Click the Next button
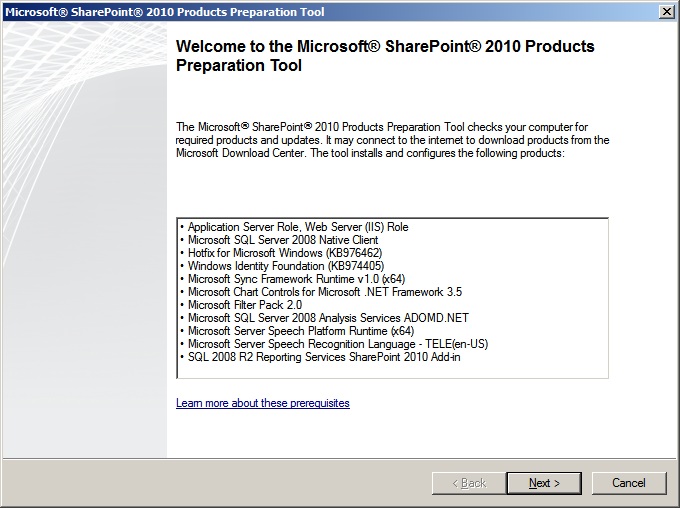This screenshot has height=508, width=680. click(x=544, y=483)
